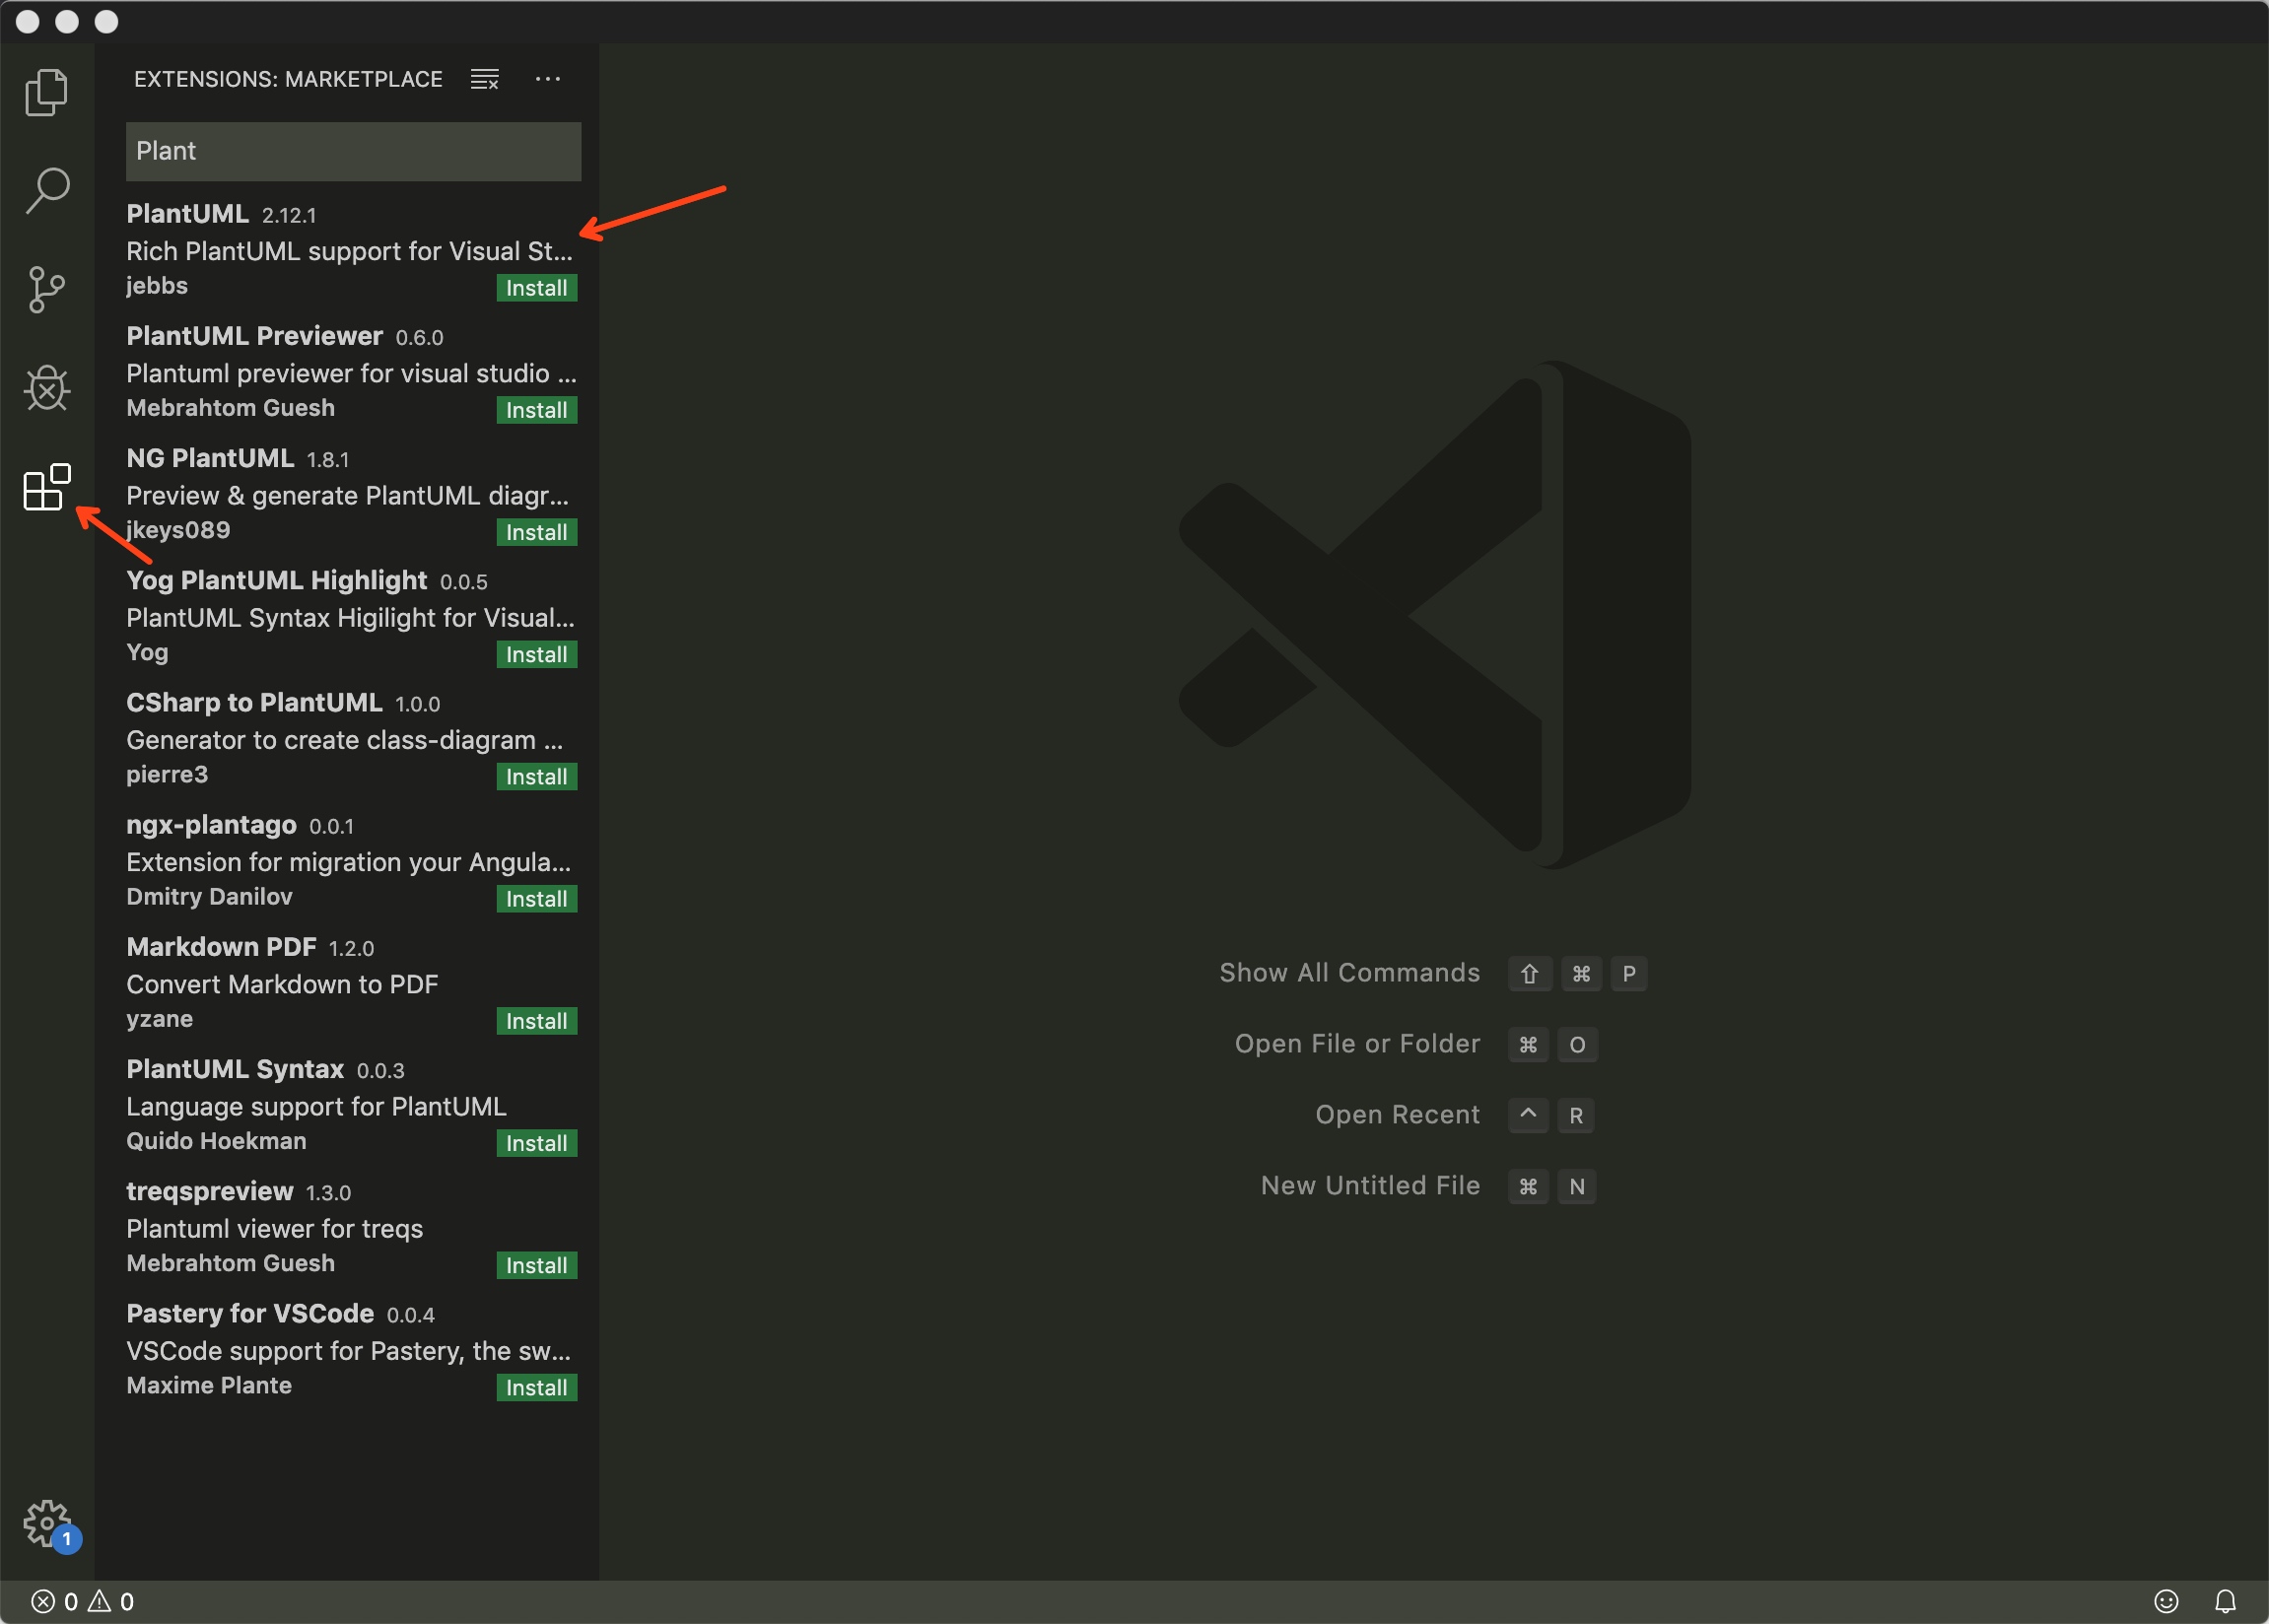Viewport: 2269px width, 1624px height.
Task: Select the Markdown PDF extension title
Action: coord(221,947)
